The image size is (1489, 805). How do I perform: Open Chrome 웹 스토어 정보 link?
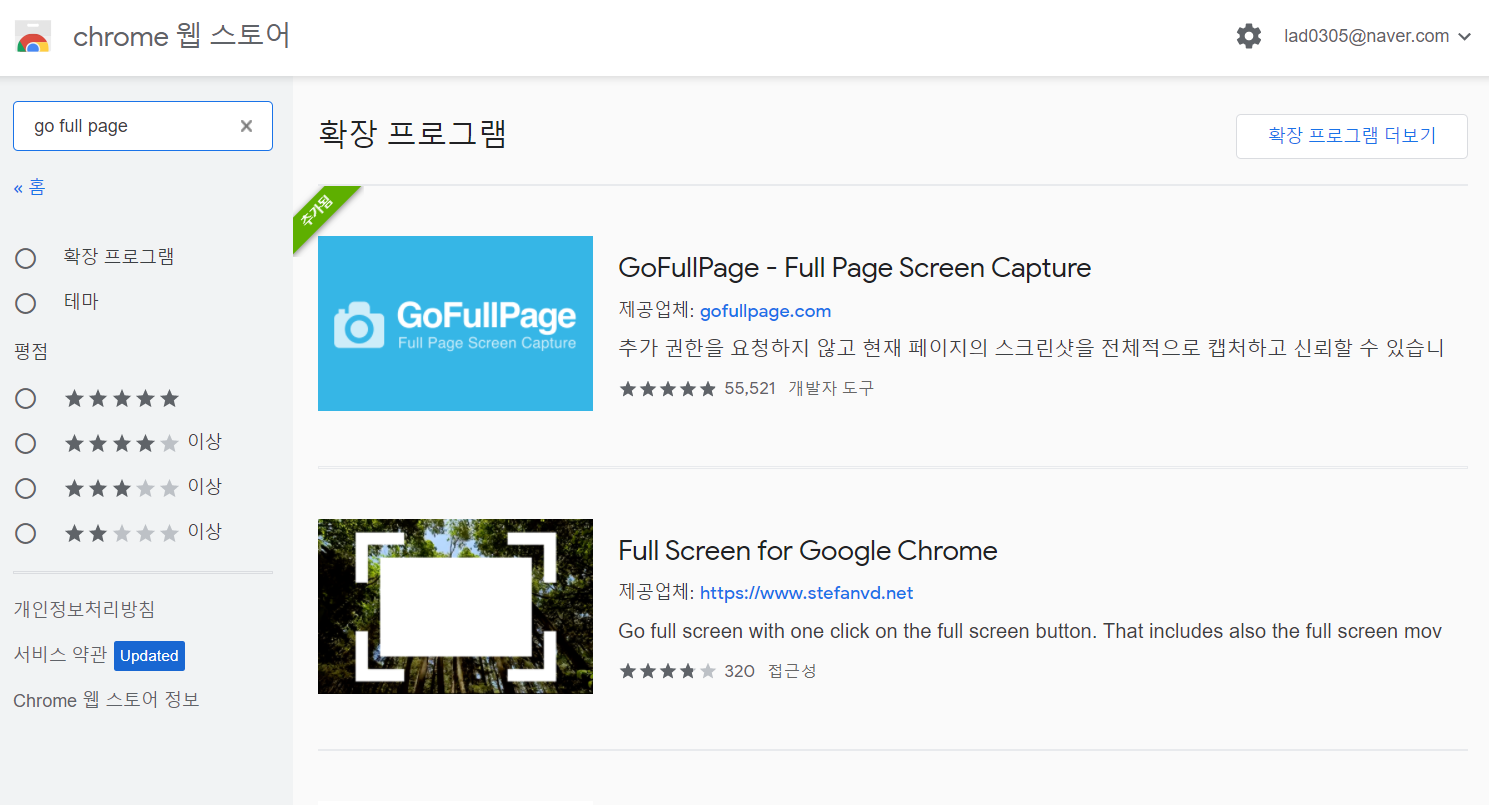pos(106,700)
